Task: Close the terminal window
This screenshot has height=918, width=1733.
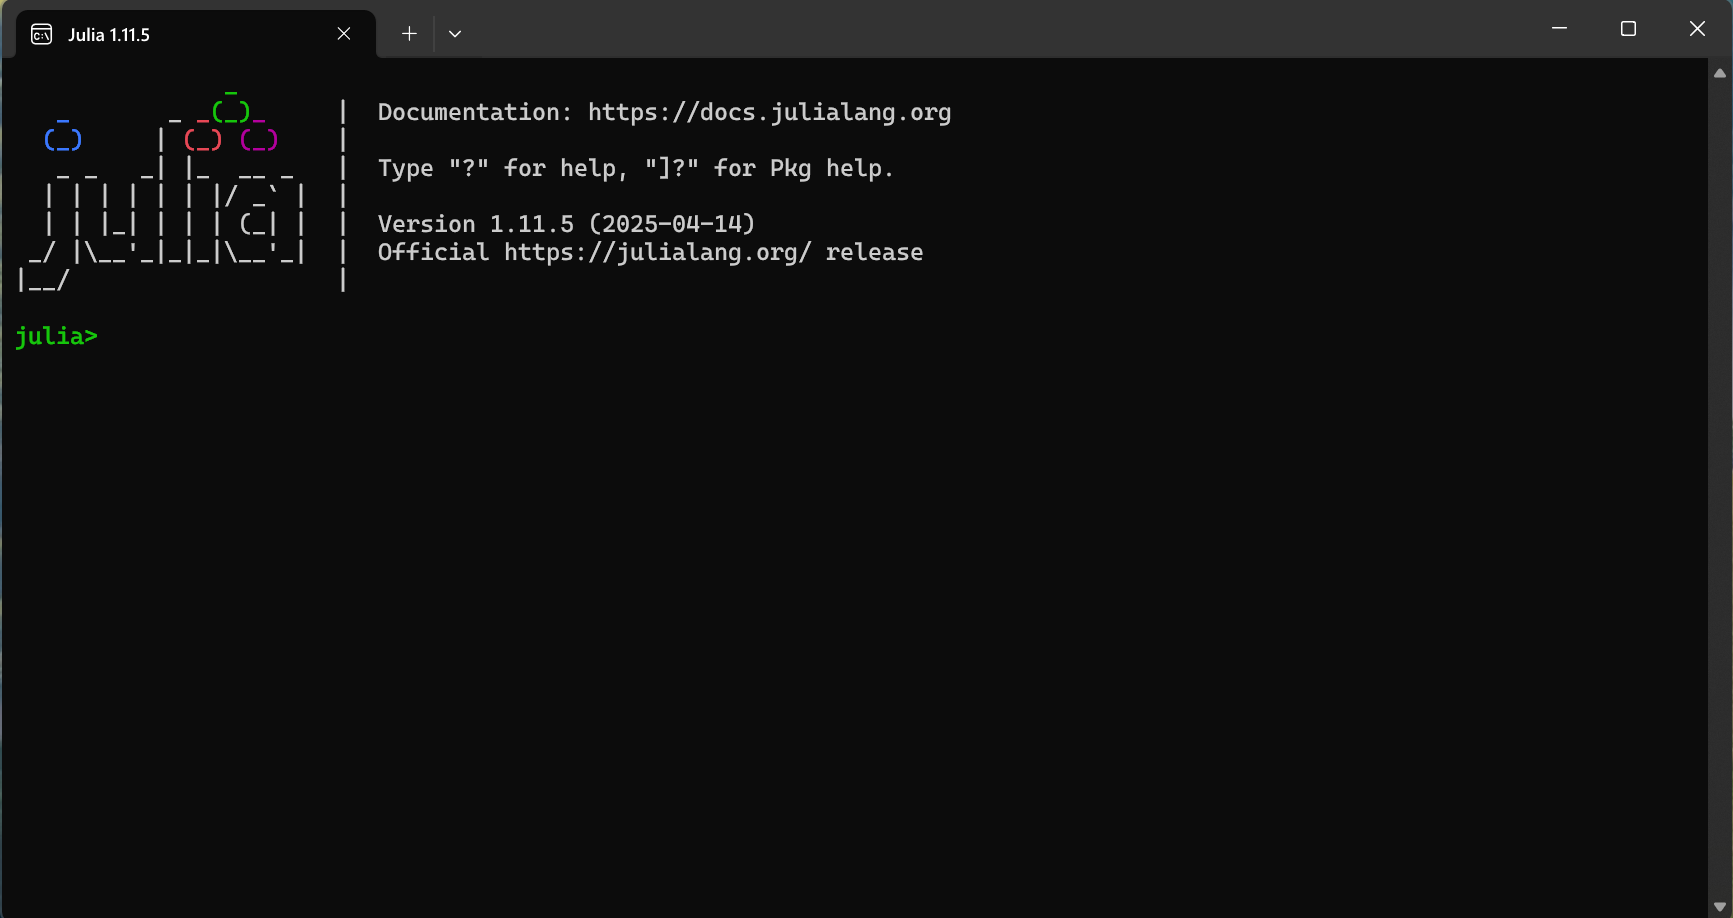Action: 1697,29
